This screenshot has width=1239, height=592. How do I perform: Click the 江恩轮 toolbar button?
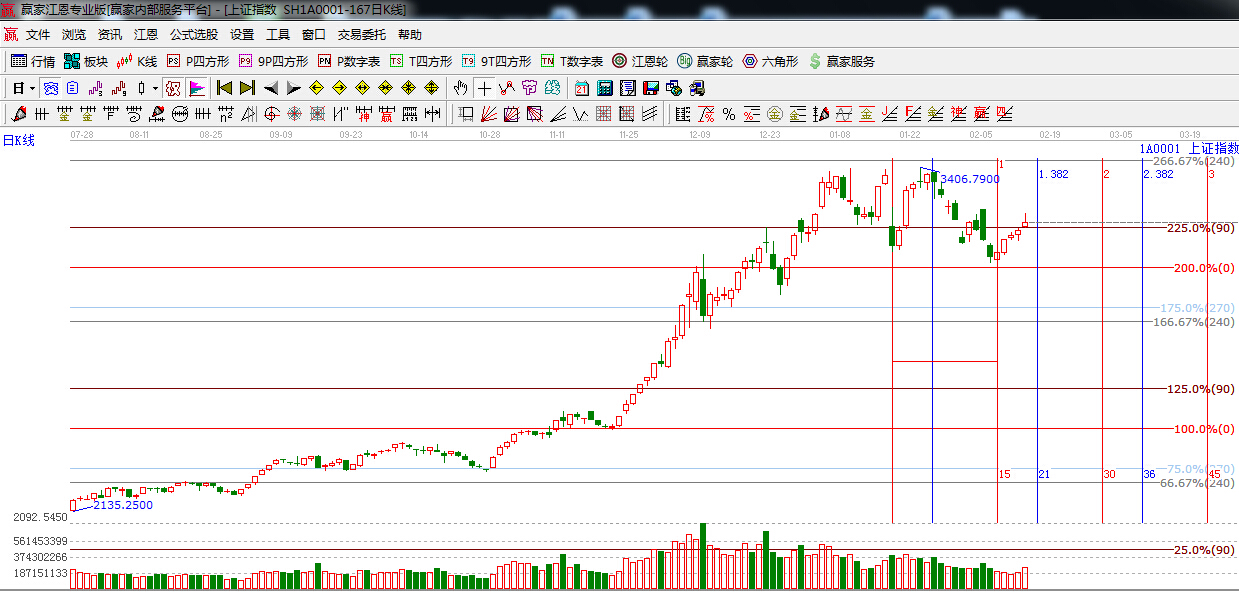(640, 61)
